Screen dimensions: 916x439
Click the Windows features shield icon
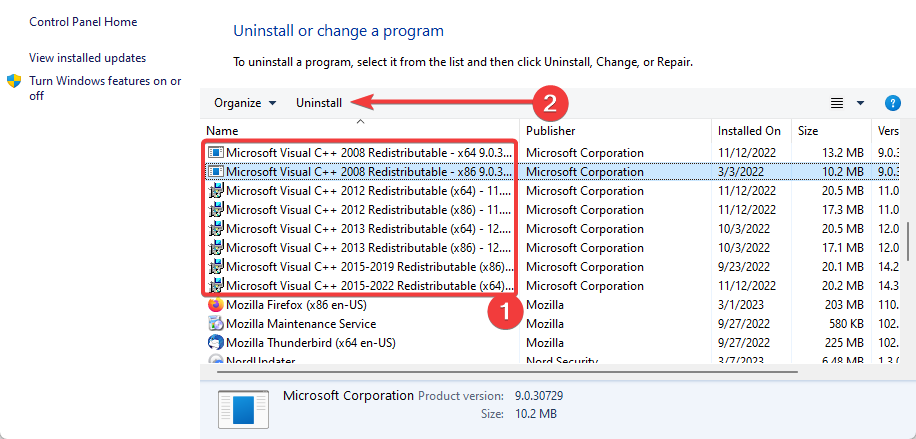pyautogui.click(x=14, y=81)
